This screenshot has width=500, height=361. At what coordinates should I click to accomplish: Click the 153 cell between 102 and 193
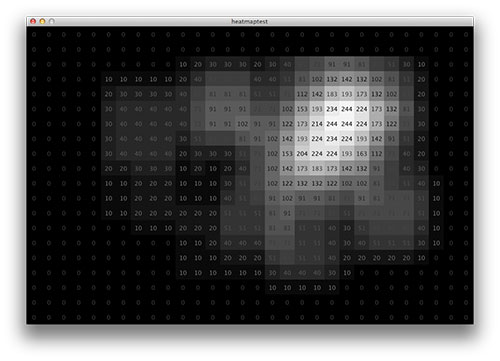click(x=302, y=109)
